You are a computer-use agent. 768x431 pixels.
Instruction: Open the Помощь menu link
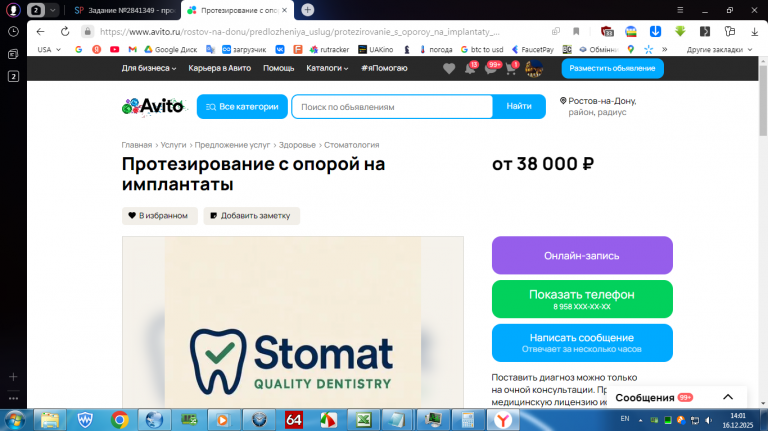(x=278, y=68)
